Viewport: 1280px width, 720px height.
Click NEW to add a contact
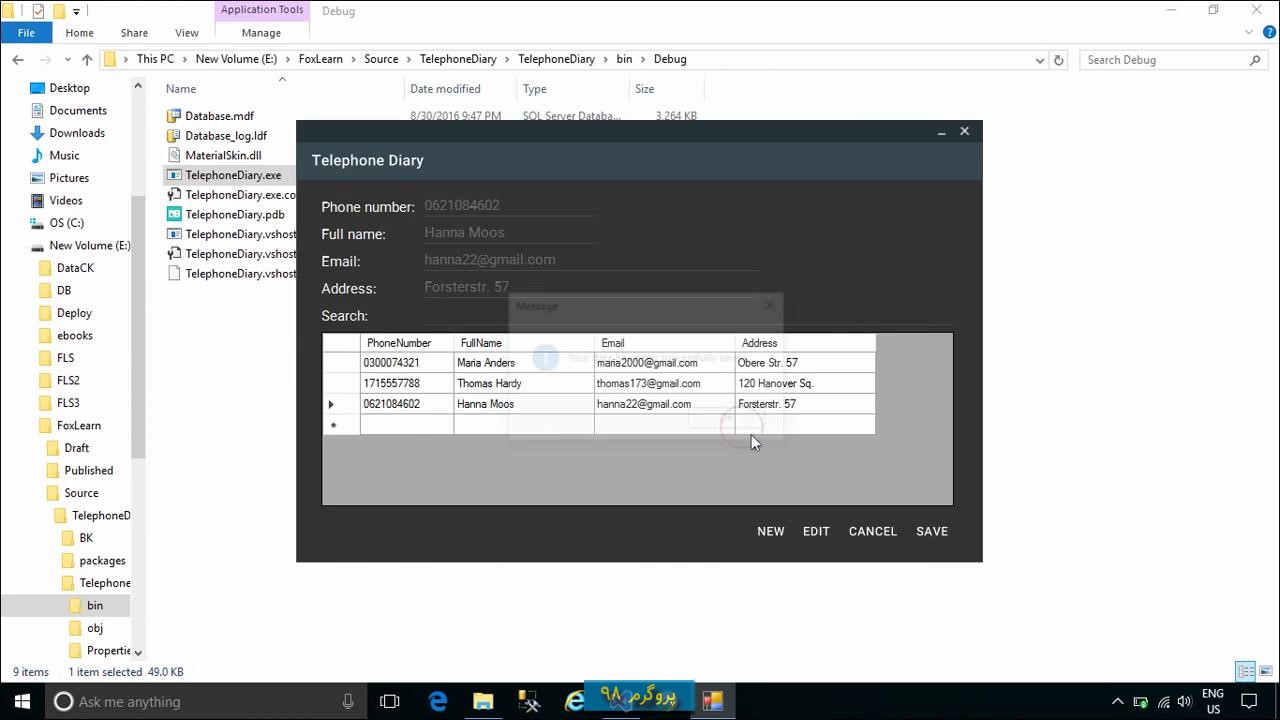pyautogui.click(x=770, y=531)
